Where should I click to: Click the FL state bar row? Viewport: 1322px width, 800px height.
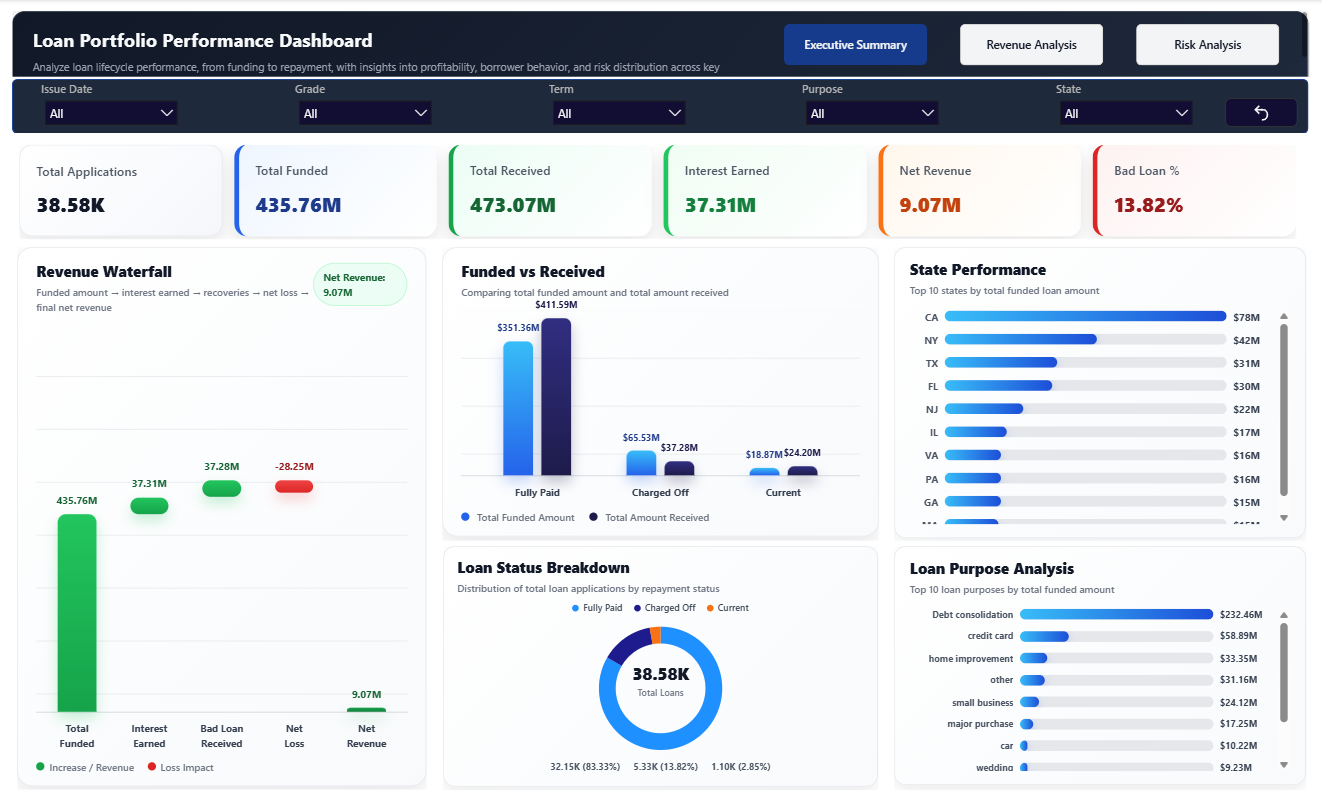pos(1093,386)
